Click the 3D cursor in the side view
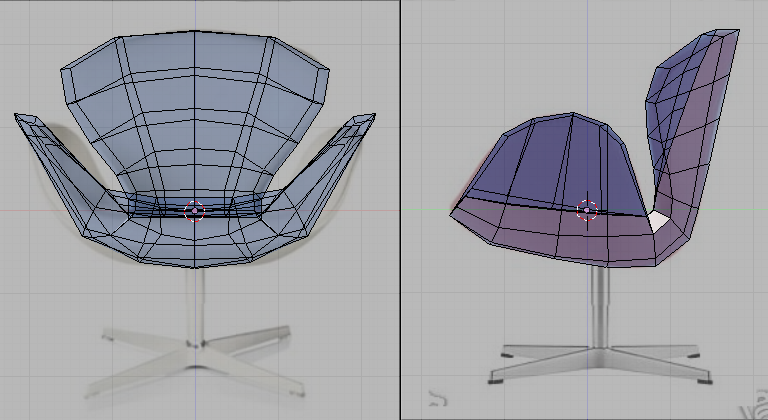This screenshot has width=768, height=420. click(587, 211)
